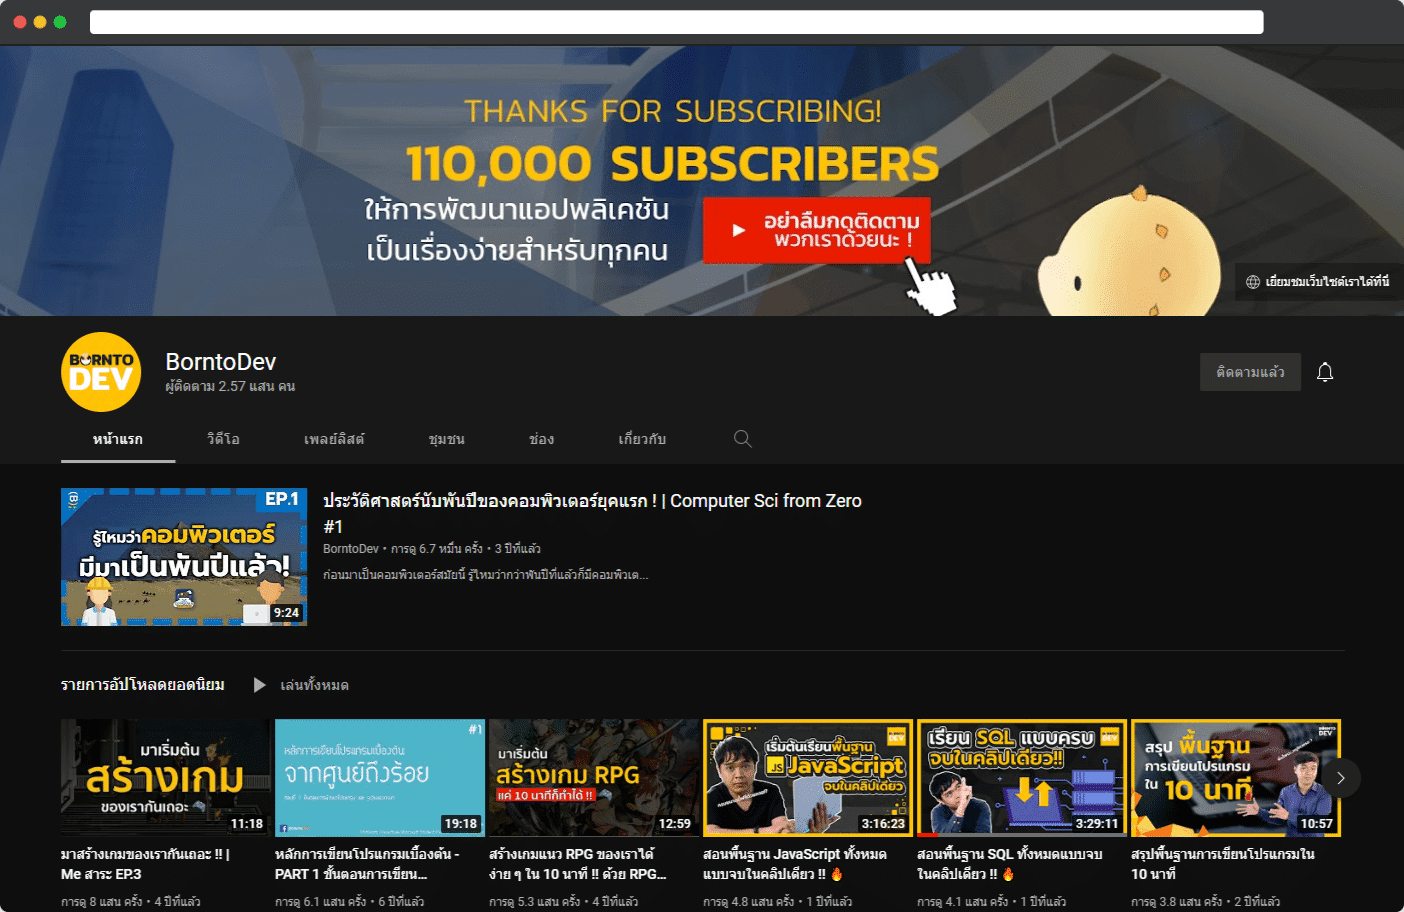Viewport: 1404px width, 912px height.
Task: Open featured video thumbnail Computer Sci EP.1
Action: click(184, 557)
